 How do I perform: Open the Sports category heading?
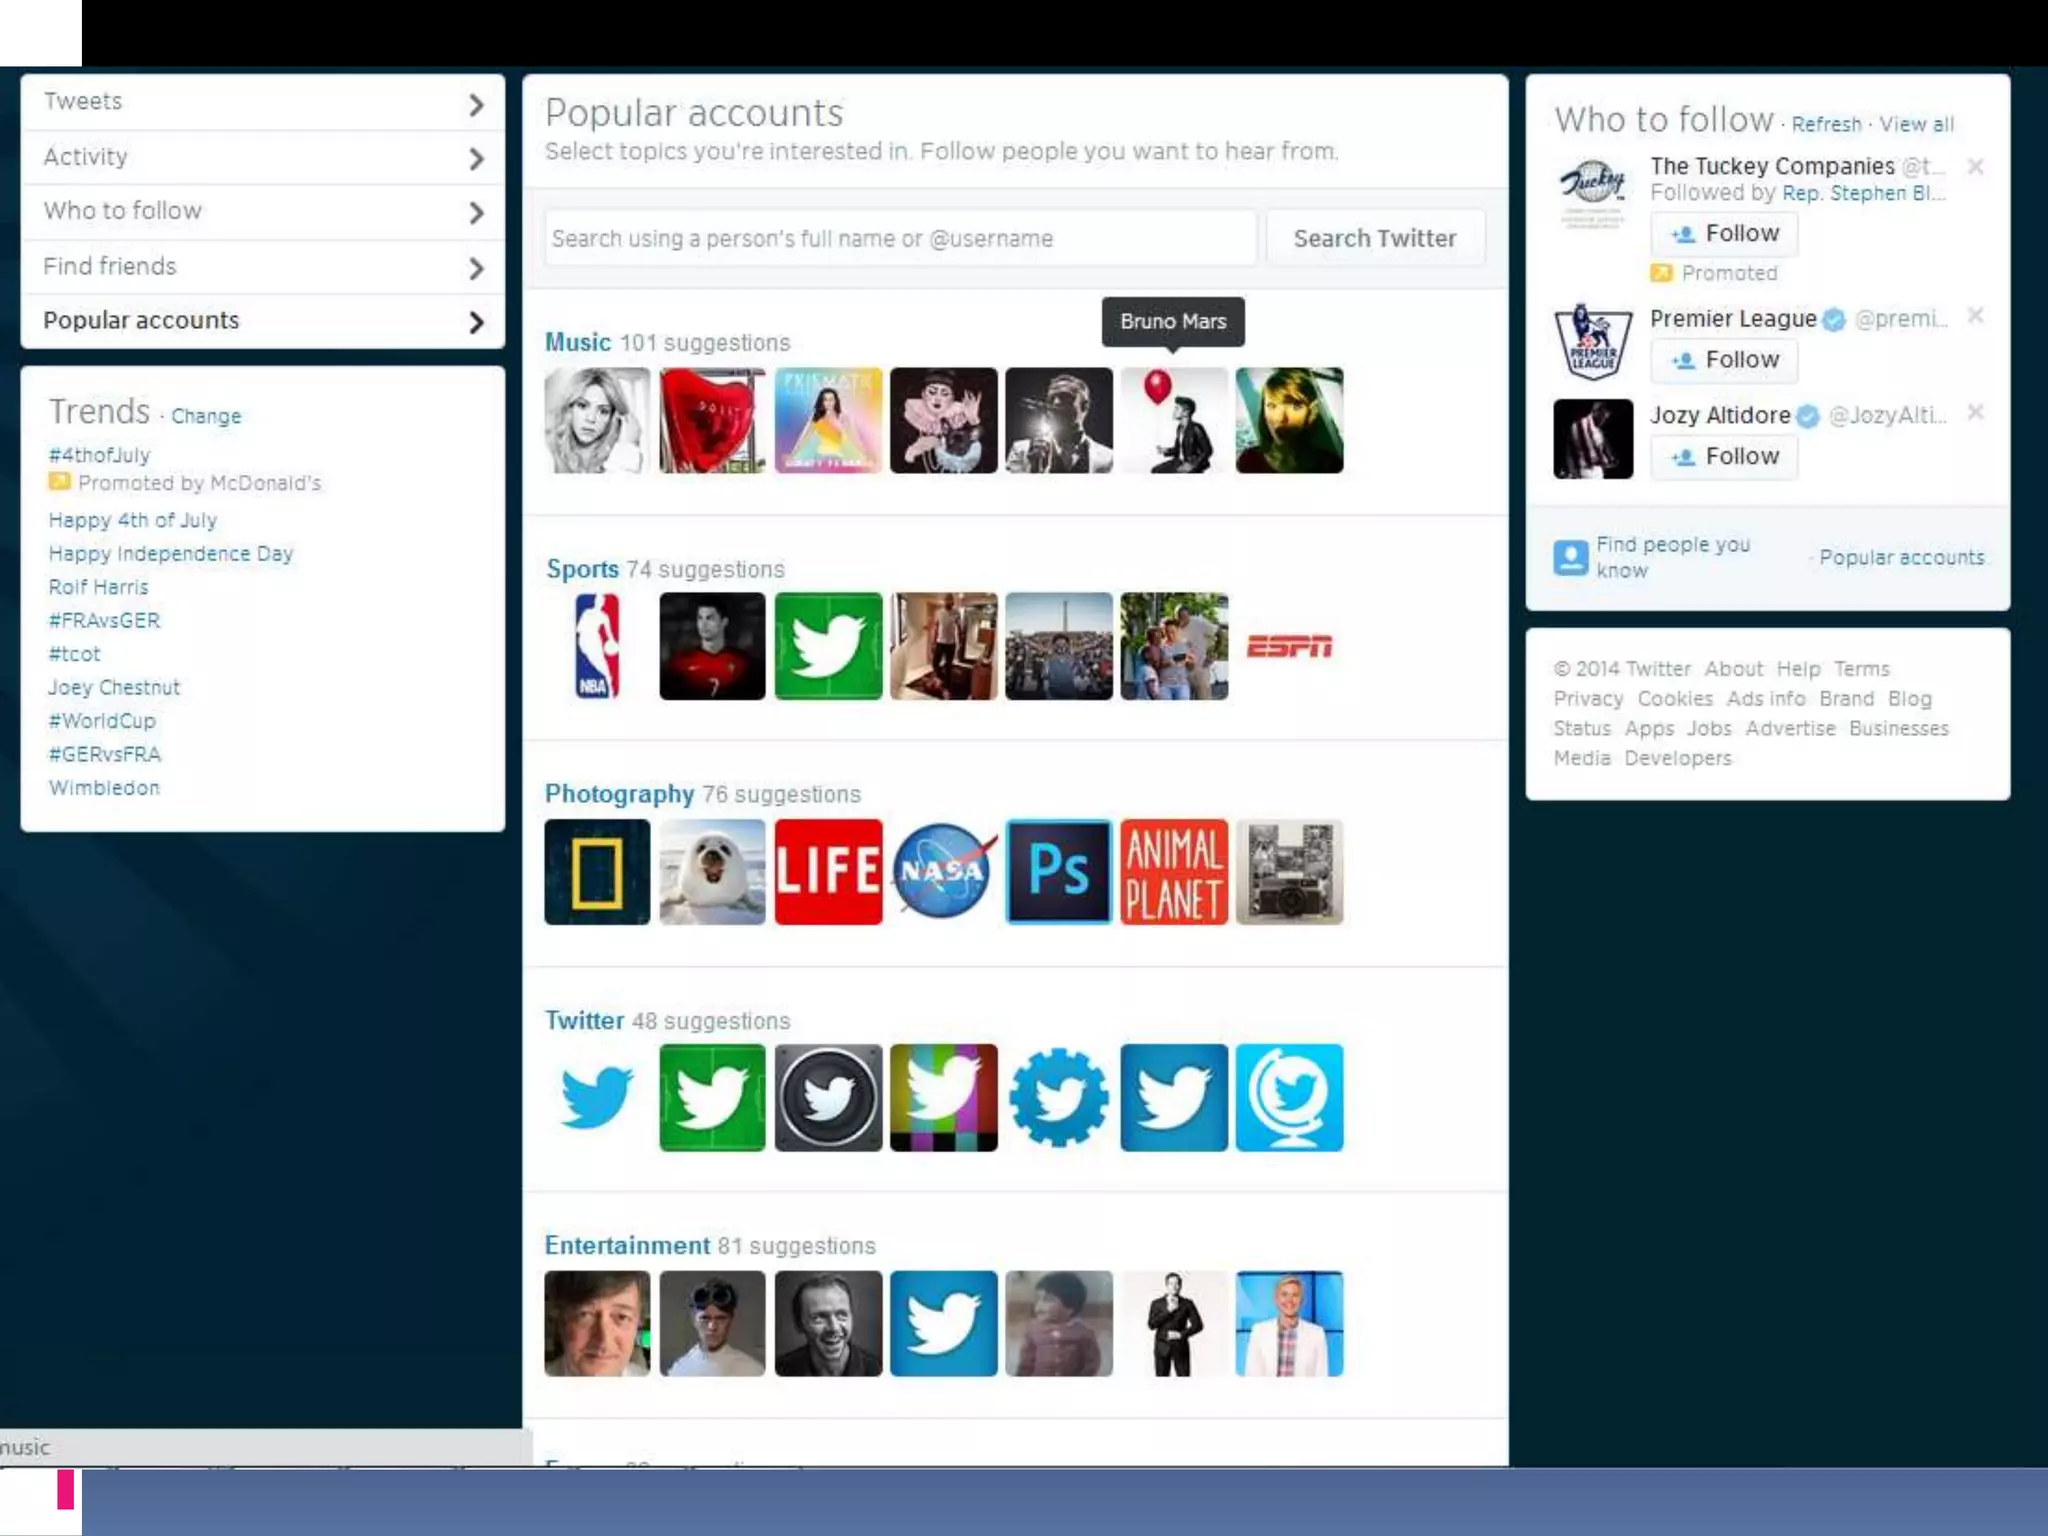tap(582, 569)
